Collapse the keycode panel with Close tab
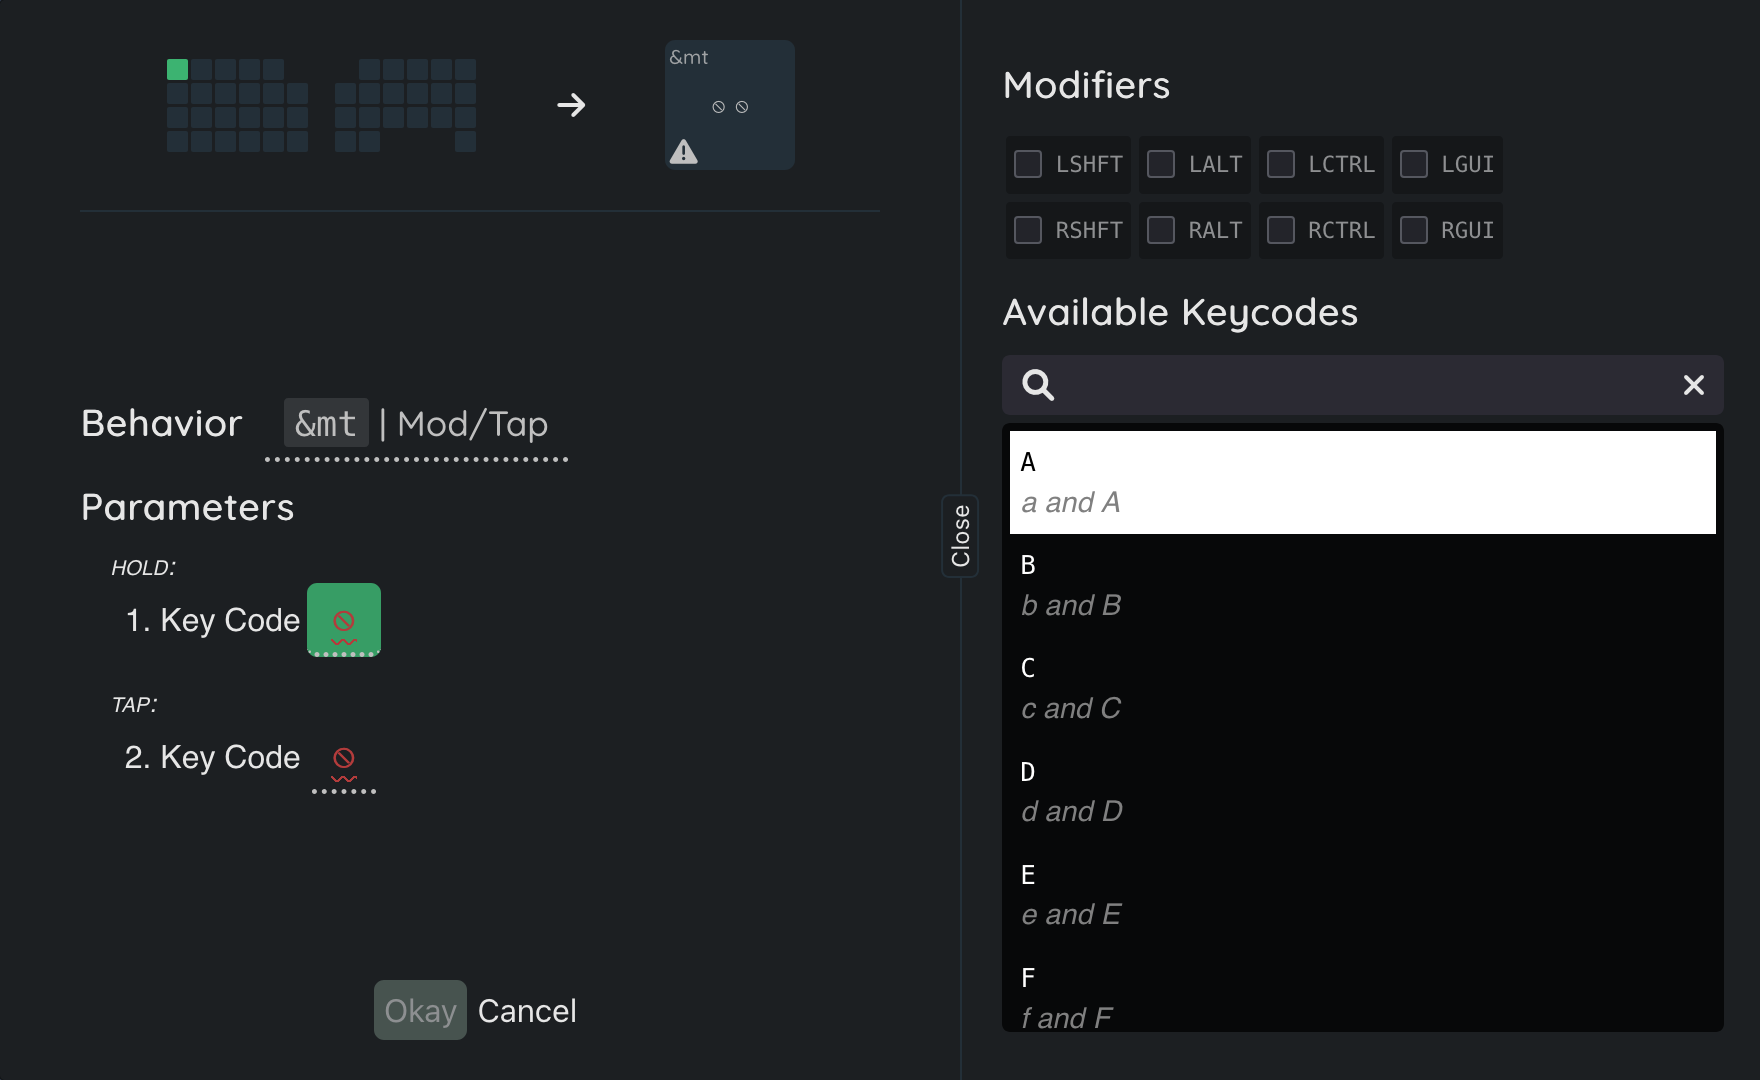 click(x=960, y=535)
